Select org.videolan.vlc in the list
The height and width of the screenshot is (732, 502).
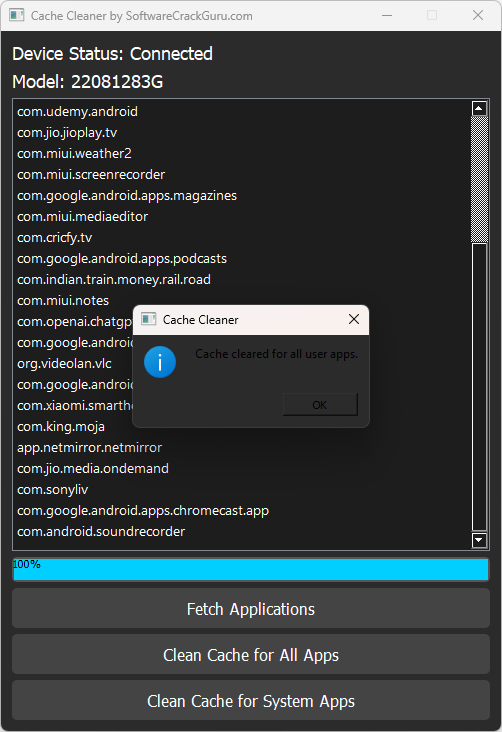coord(64,364)
